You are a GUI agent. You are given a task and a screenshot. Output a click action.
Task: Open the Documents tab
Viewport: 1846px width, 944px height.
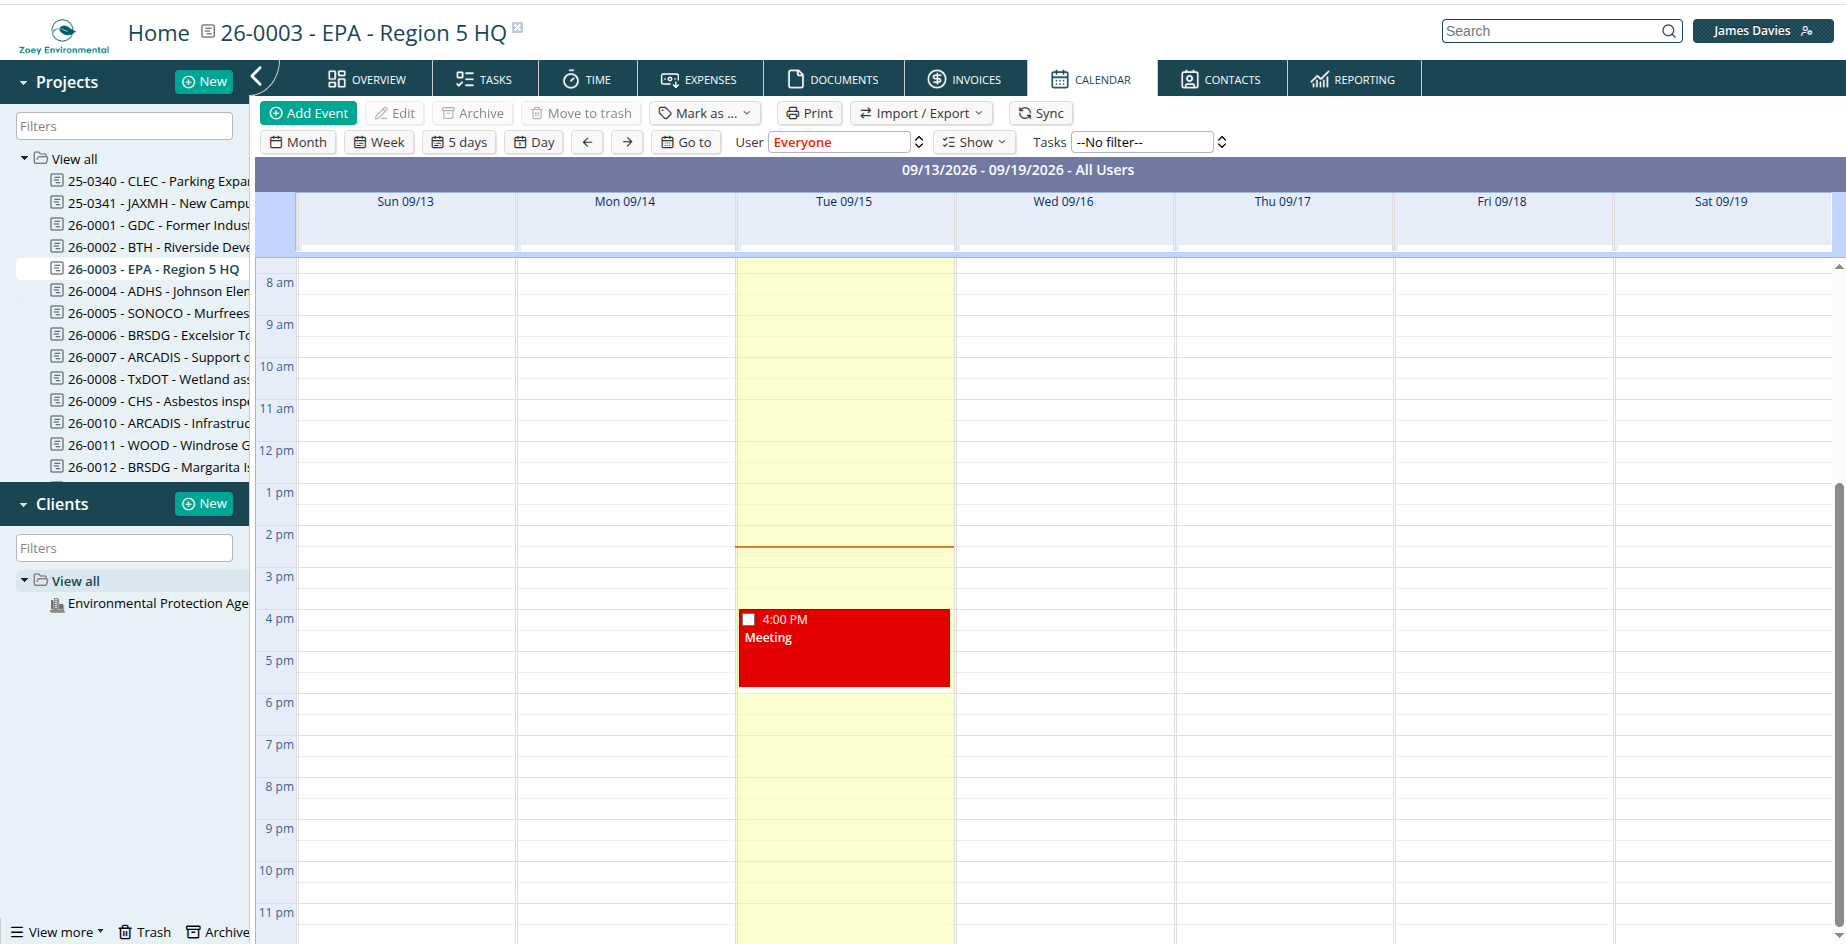click(833, 79)
